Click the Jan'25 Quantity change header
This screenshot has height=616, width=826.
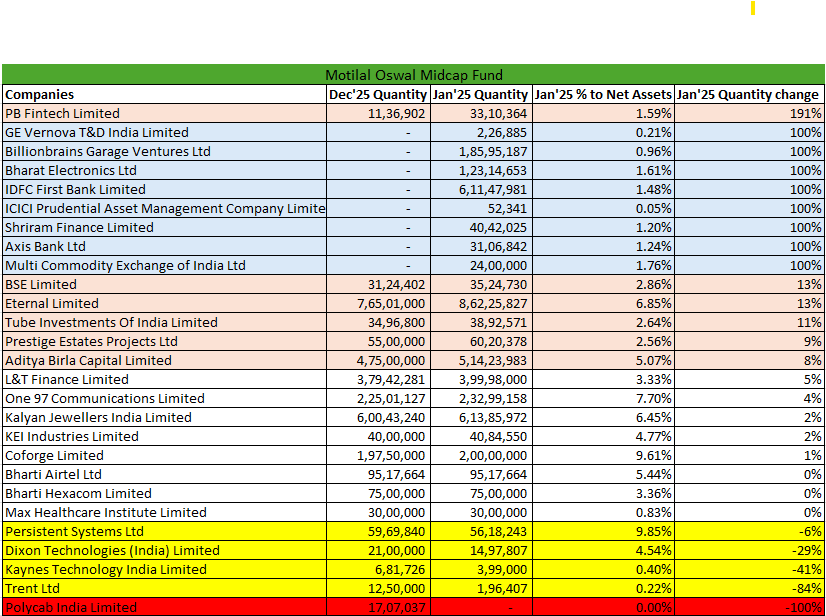750,94
